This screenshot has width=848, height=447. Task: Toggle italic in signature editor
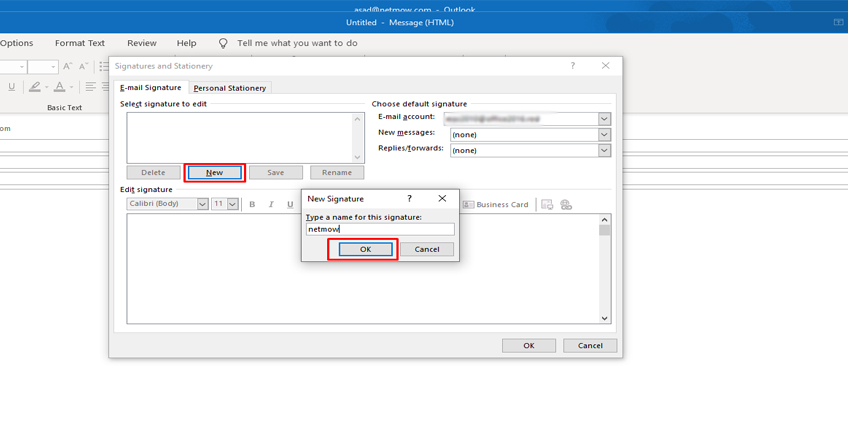[271, 204]
